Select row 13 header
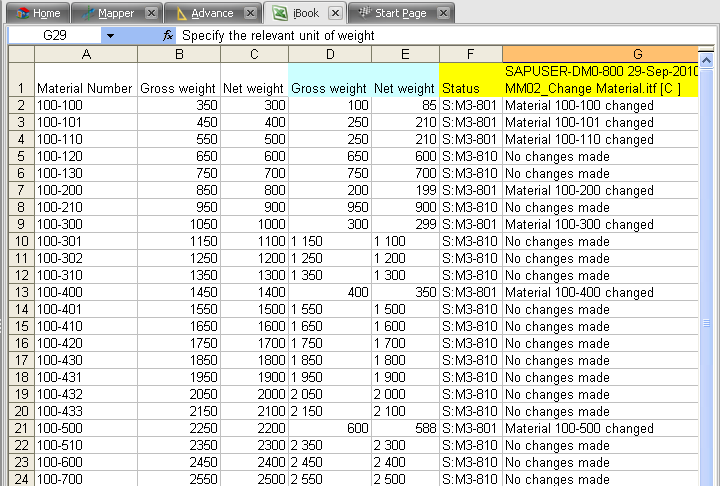Viewport: 720px width, 486px height. click(20, 292)
